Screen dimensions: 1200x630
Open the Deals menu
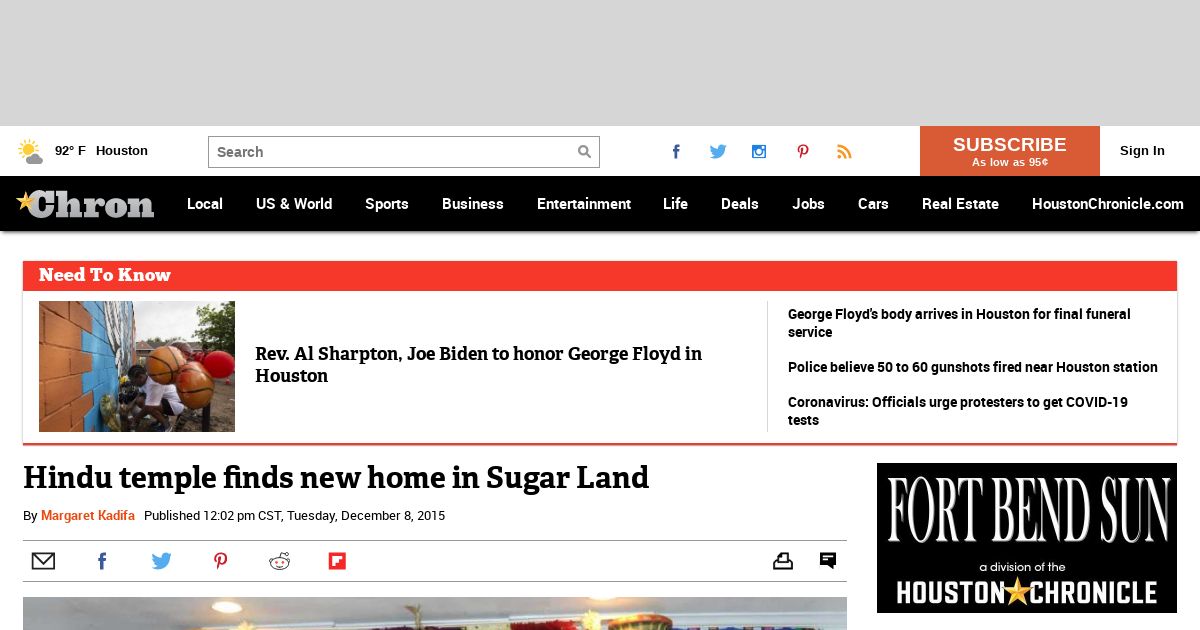pos(740,204)
